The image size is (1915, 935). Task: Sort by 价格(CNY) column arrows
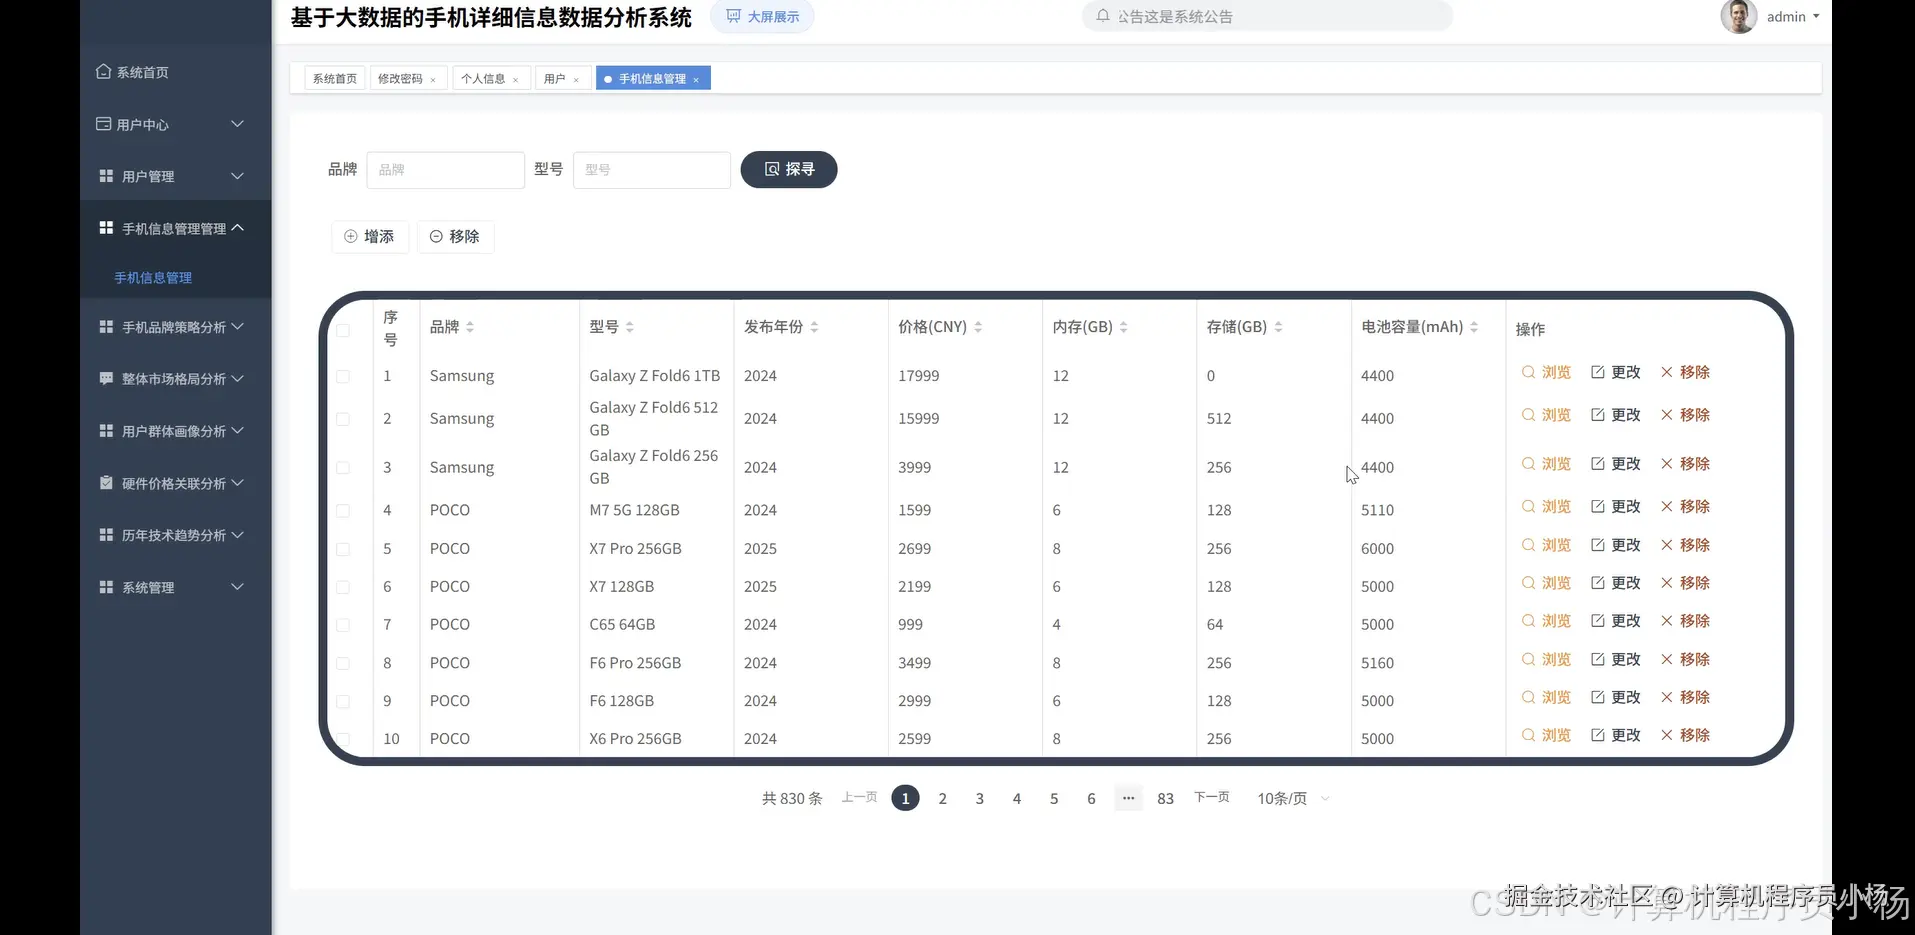tap(978, 327)
